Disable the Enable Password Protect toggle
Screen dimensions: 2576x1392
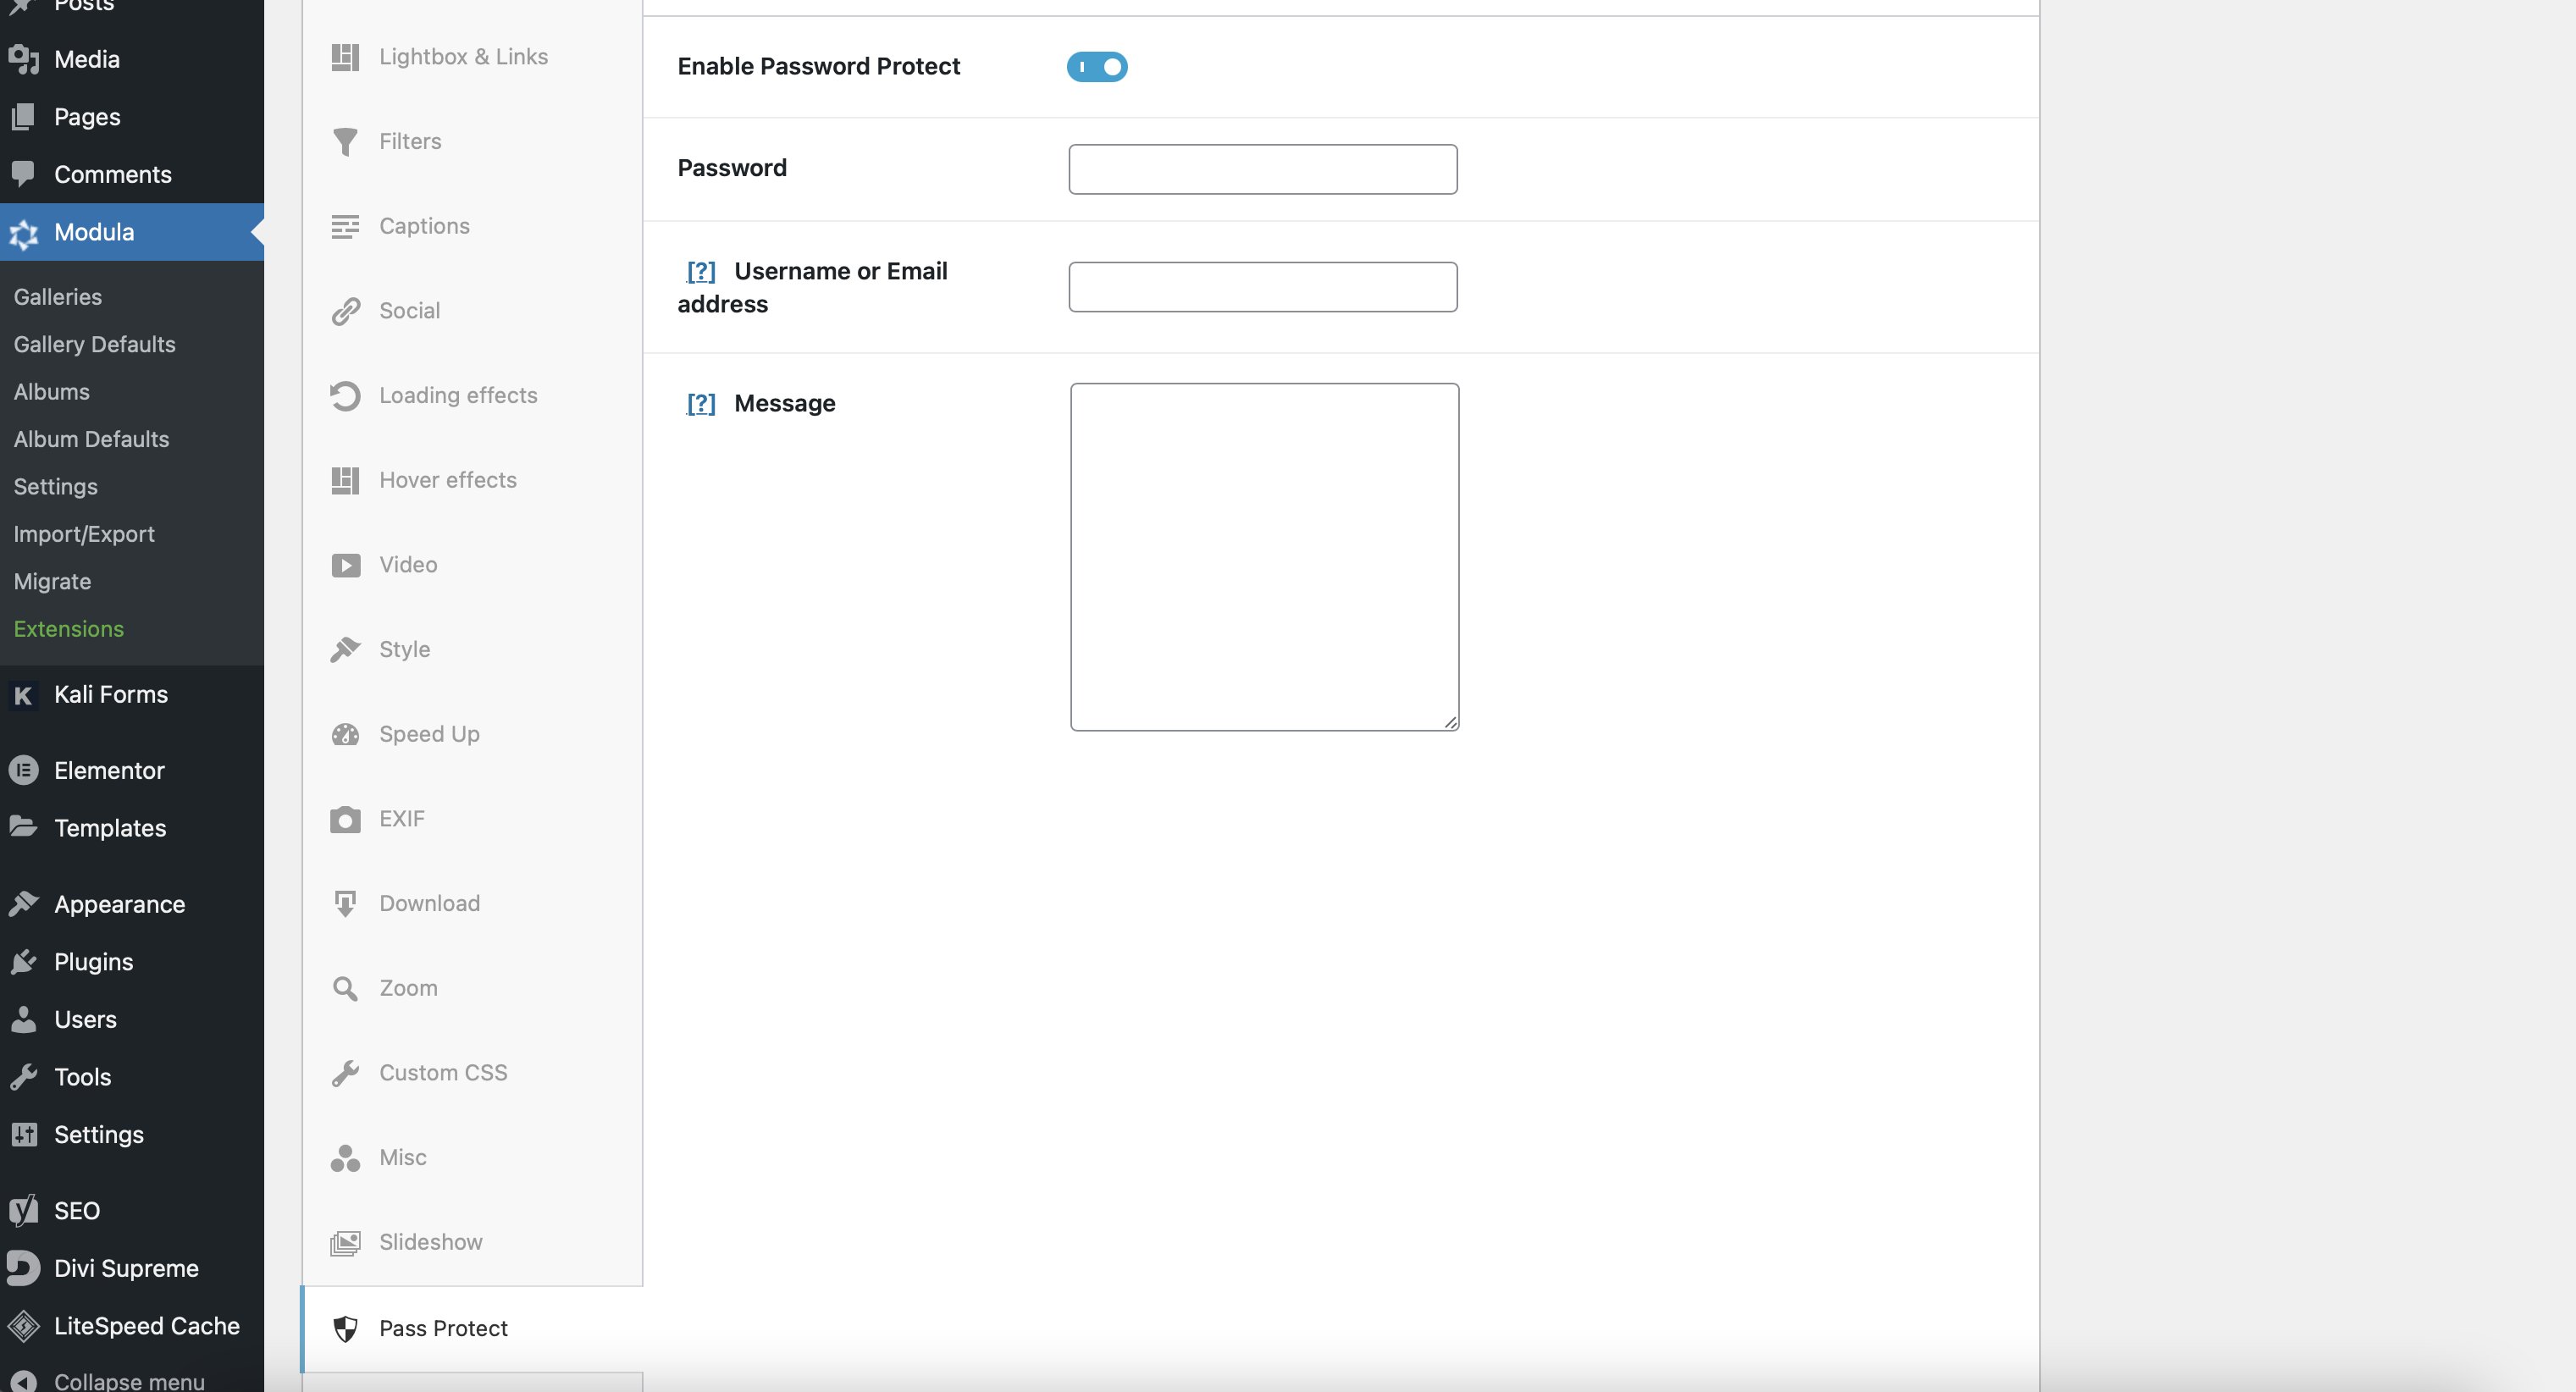[x=1097, y=67]
